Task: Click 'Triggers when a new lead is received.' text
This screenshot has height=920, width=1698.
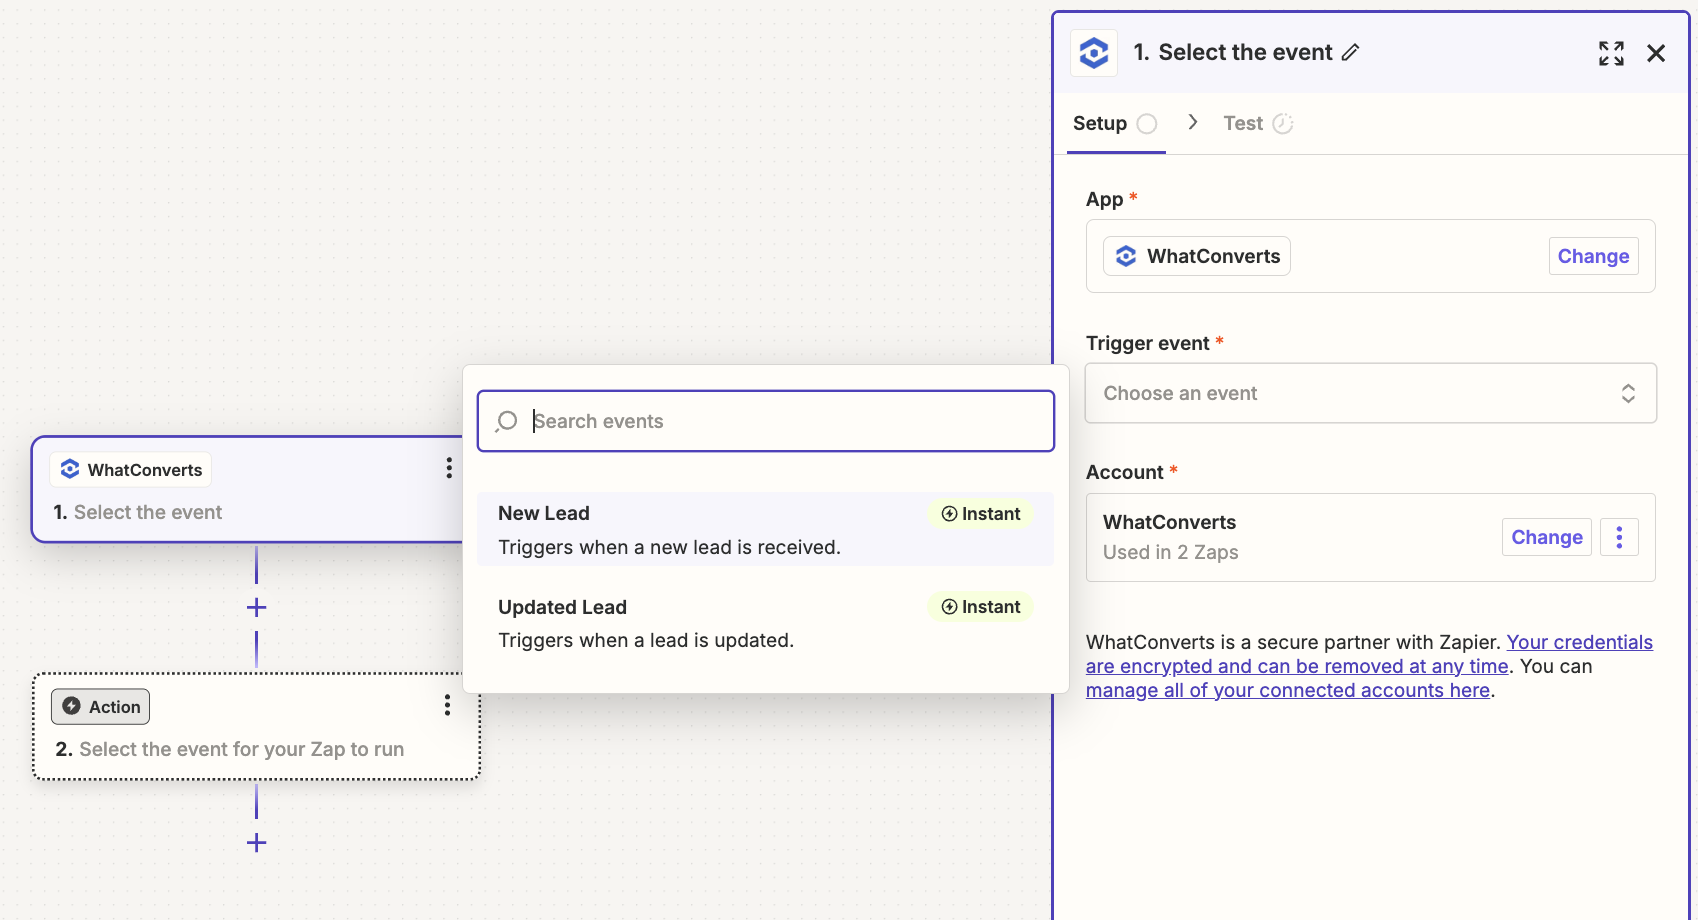Action: coord(669,547)
